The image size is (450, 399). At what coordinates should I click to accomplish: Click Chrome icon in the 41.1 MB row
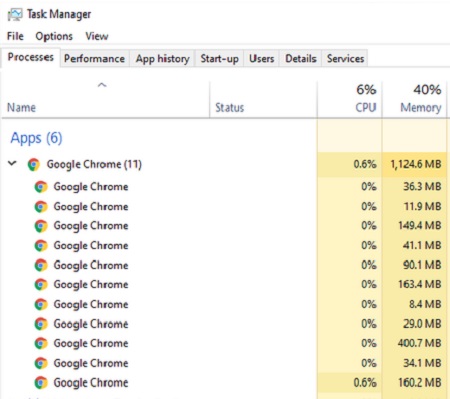pyautogui.click(x=41, y=246)
